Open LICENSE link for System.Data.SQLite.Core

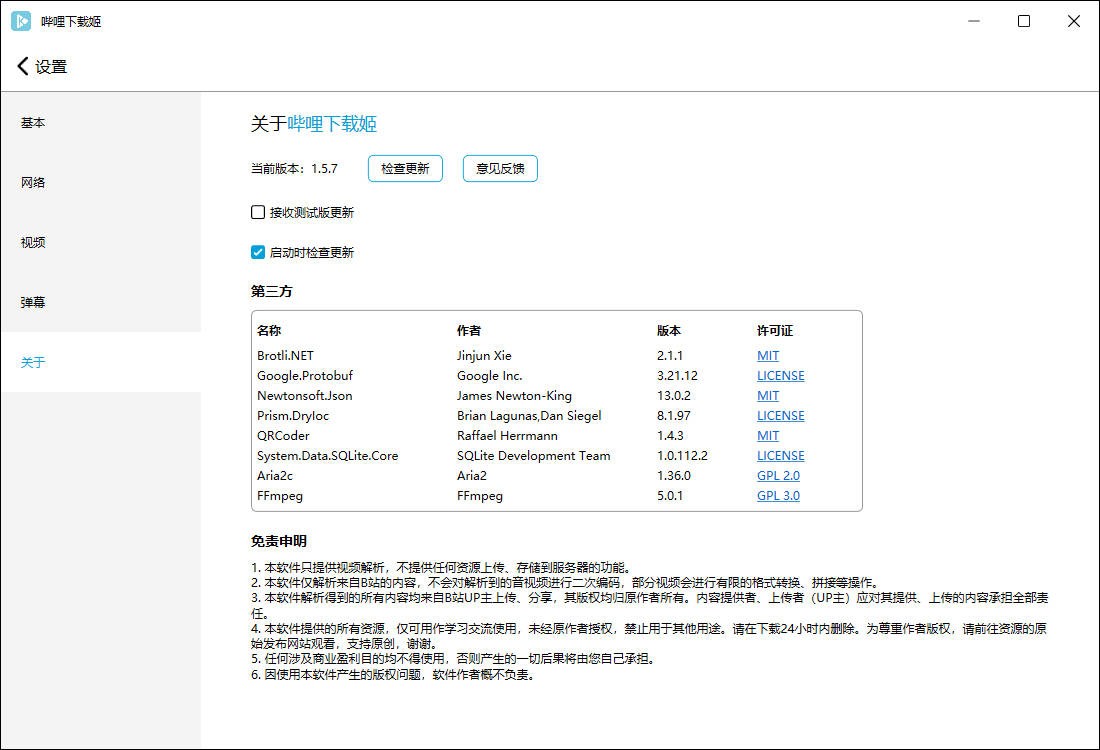click(781, 455)
